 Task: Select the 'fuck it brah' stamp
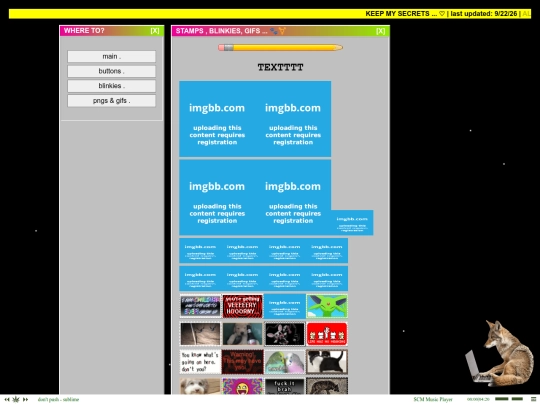pos(284,386)
